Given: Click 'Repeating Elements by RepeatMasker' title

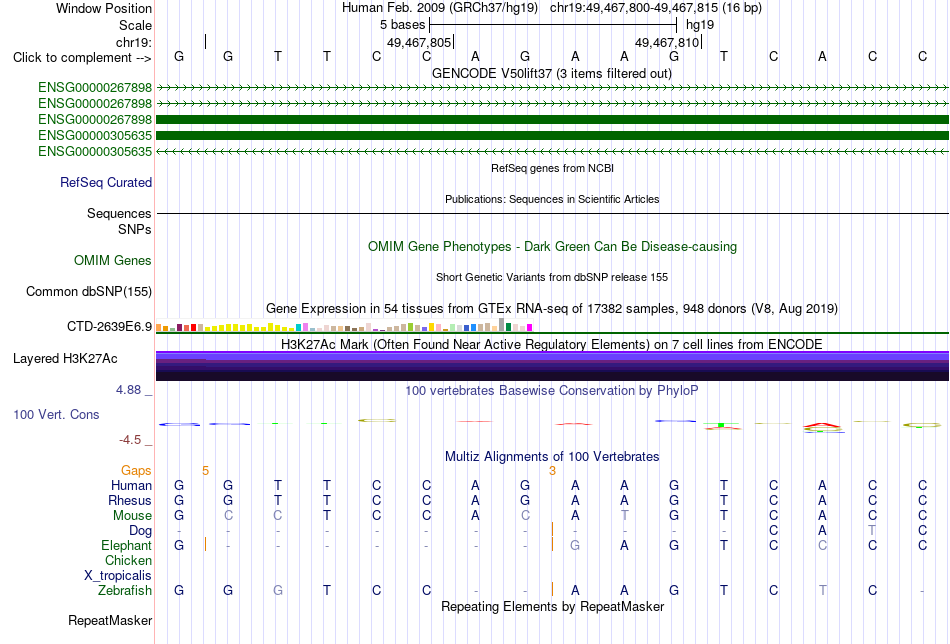Looking at the screenshot, I should pos(552,606).
